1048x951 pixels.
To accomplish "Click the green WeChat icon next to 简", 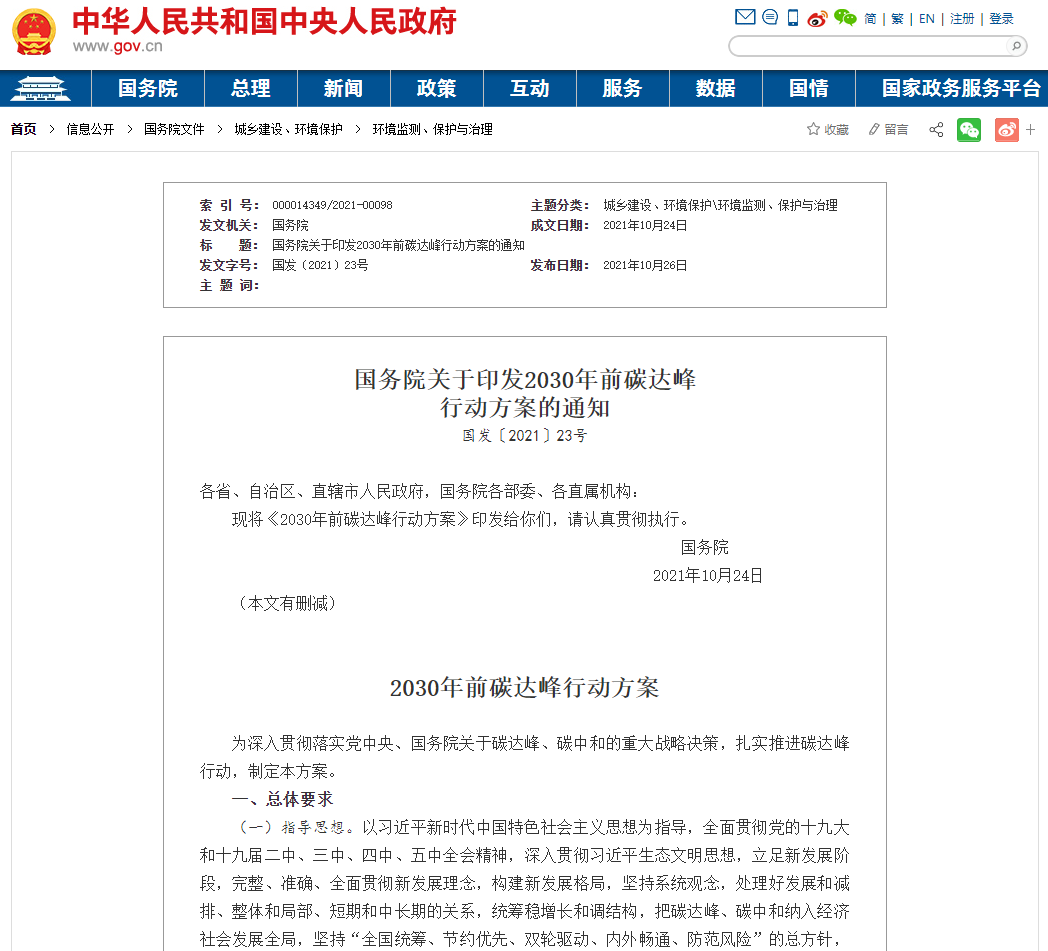I will [846, 17].
